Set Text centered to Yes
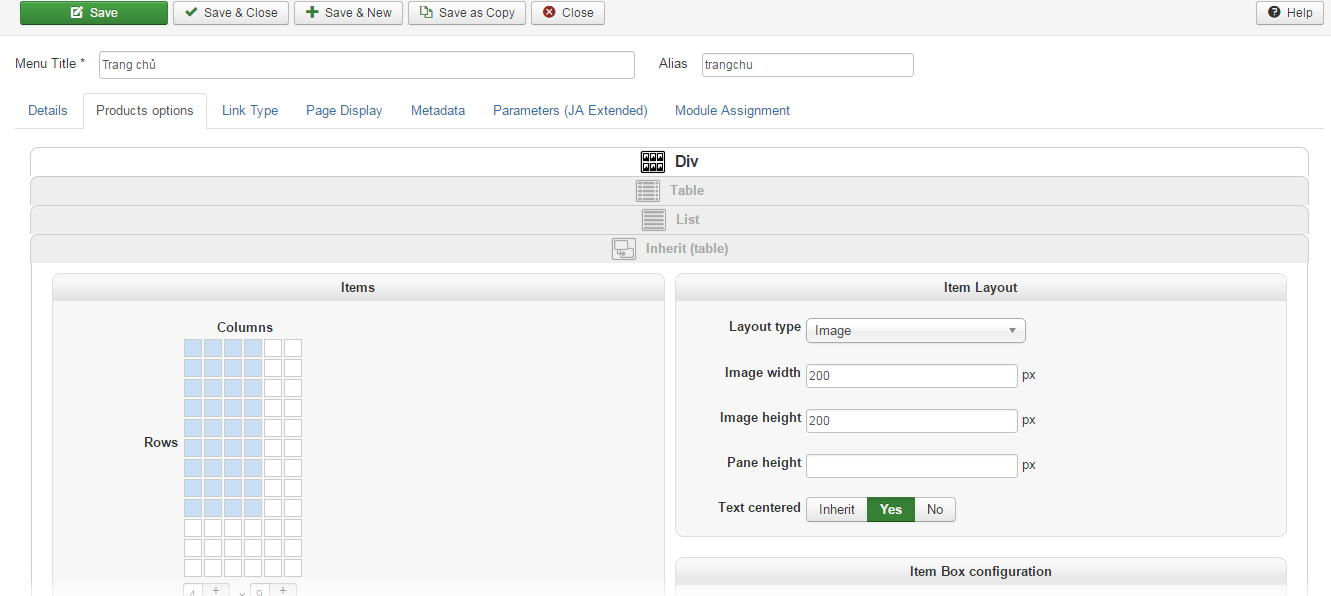 pos(891,510)
